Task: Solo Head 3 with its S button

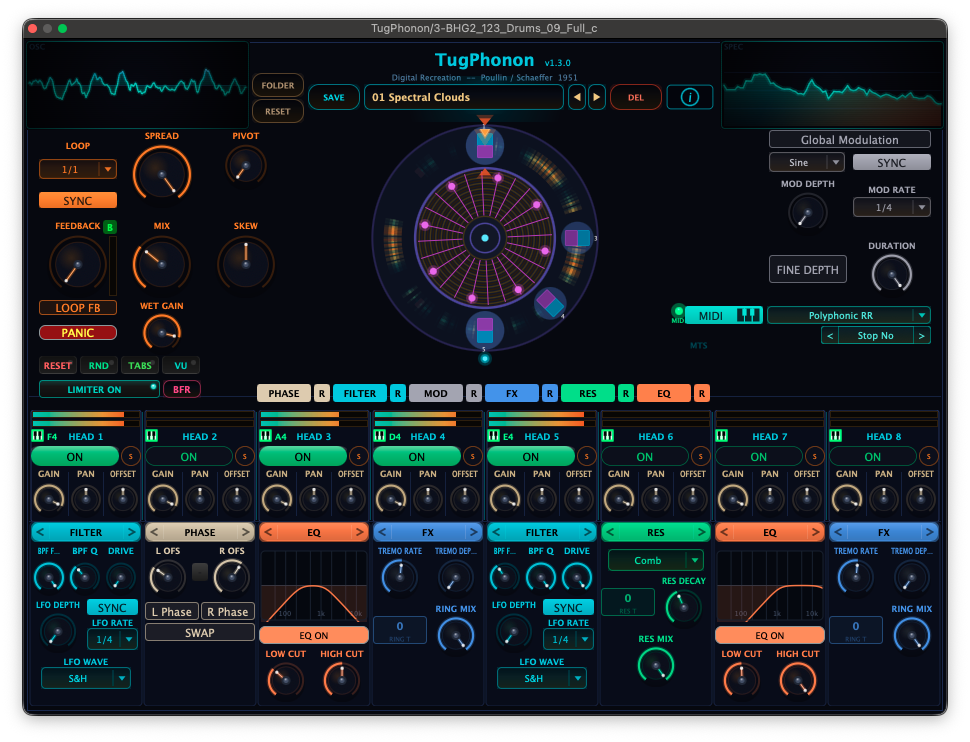Action: click(x=358, y=457)
